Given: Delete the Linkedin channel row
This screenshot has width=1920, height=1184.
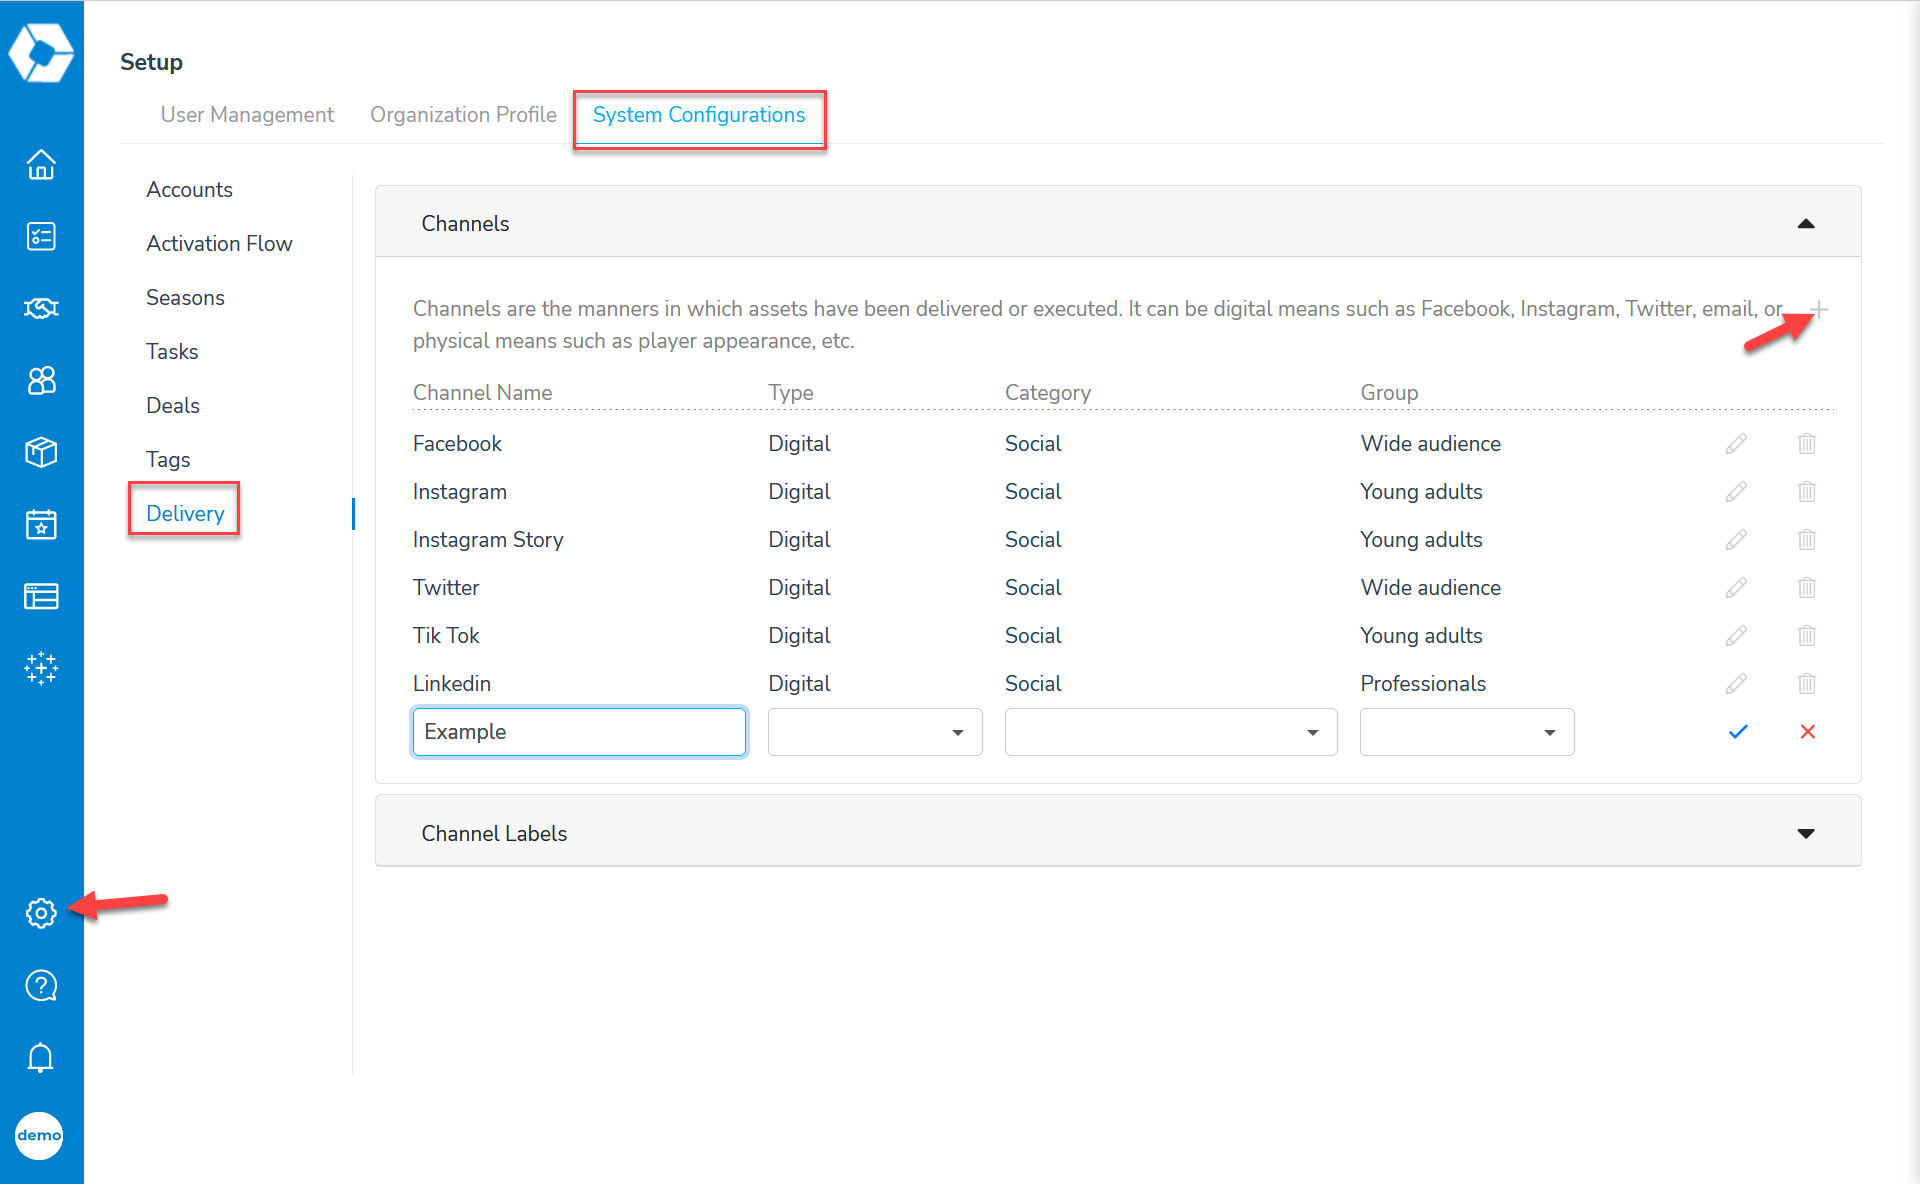Looking at the screenshot, I should (1807, 684).
